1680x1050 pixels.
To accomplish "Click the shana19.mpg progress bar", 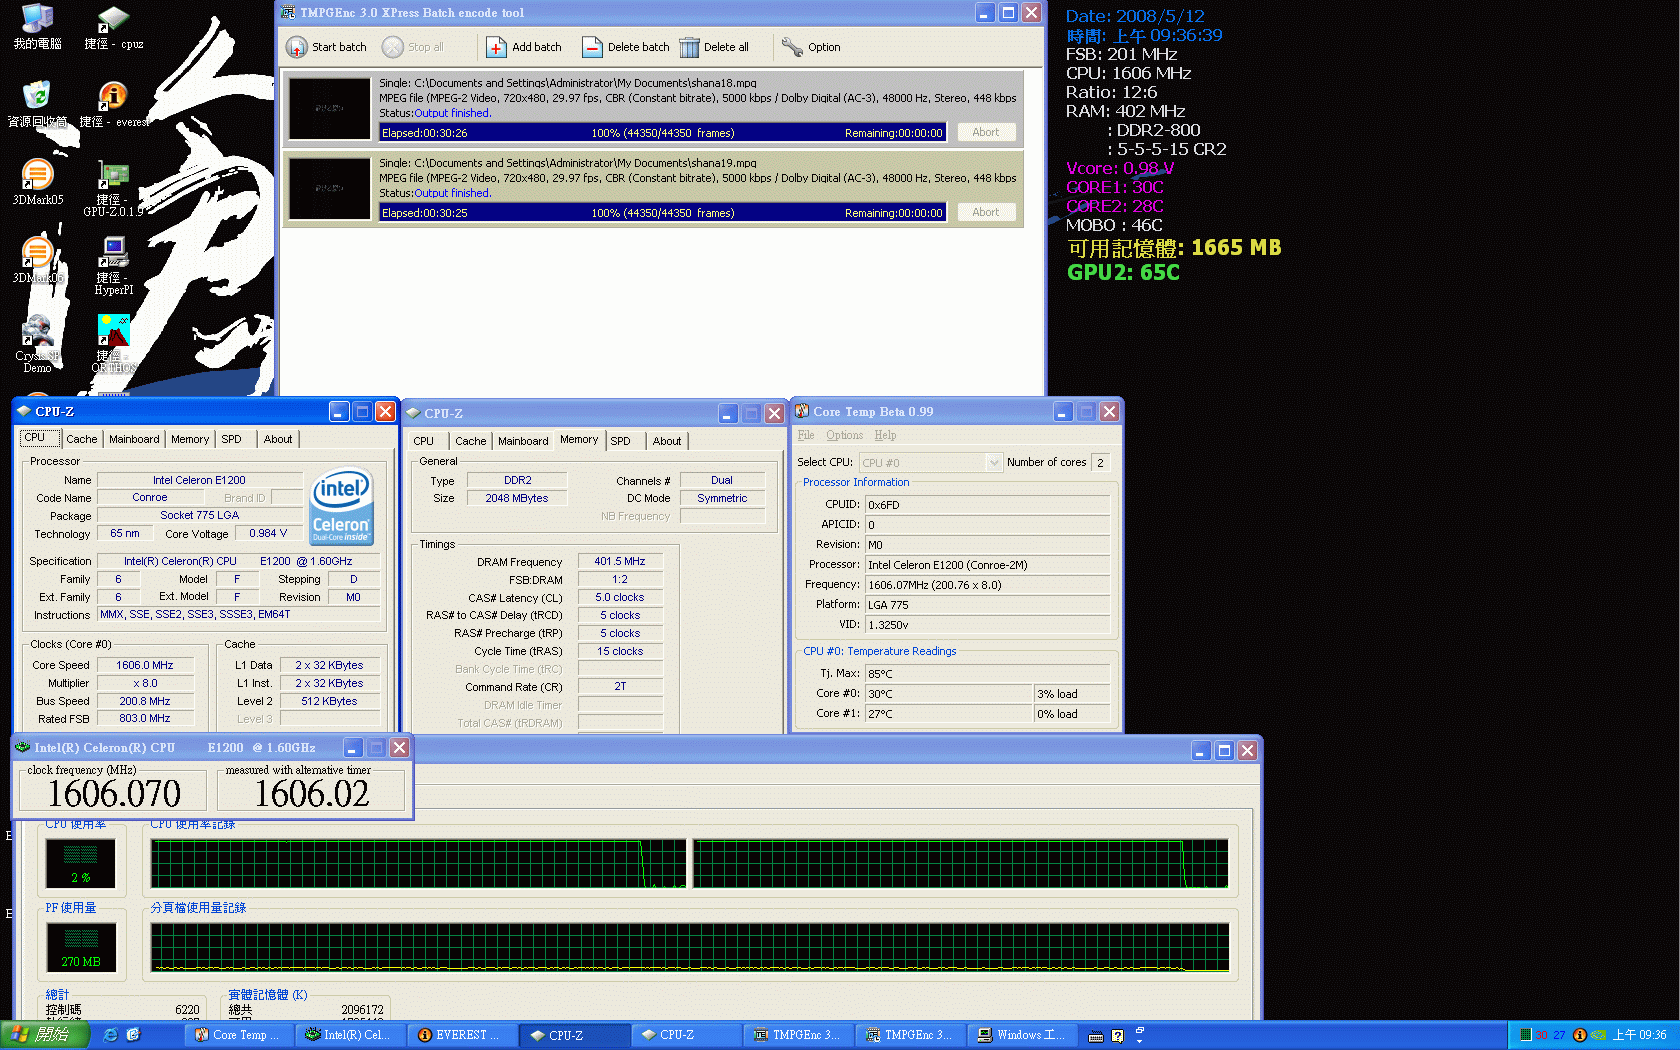I will pyautogui.click(x=662, y=212).
